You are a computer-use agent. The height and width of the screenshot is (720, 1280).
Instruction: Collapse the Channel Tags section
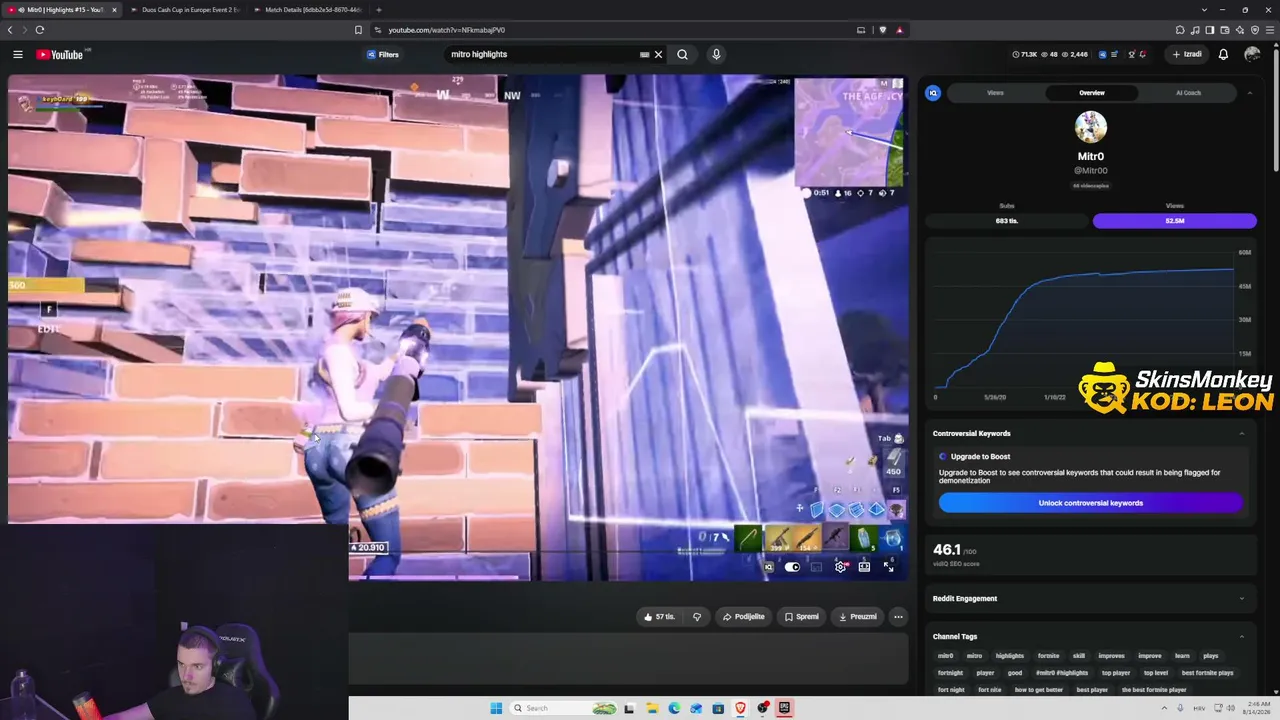[x=1242, y=636]
